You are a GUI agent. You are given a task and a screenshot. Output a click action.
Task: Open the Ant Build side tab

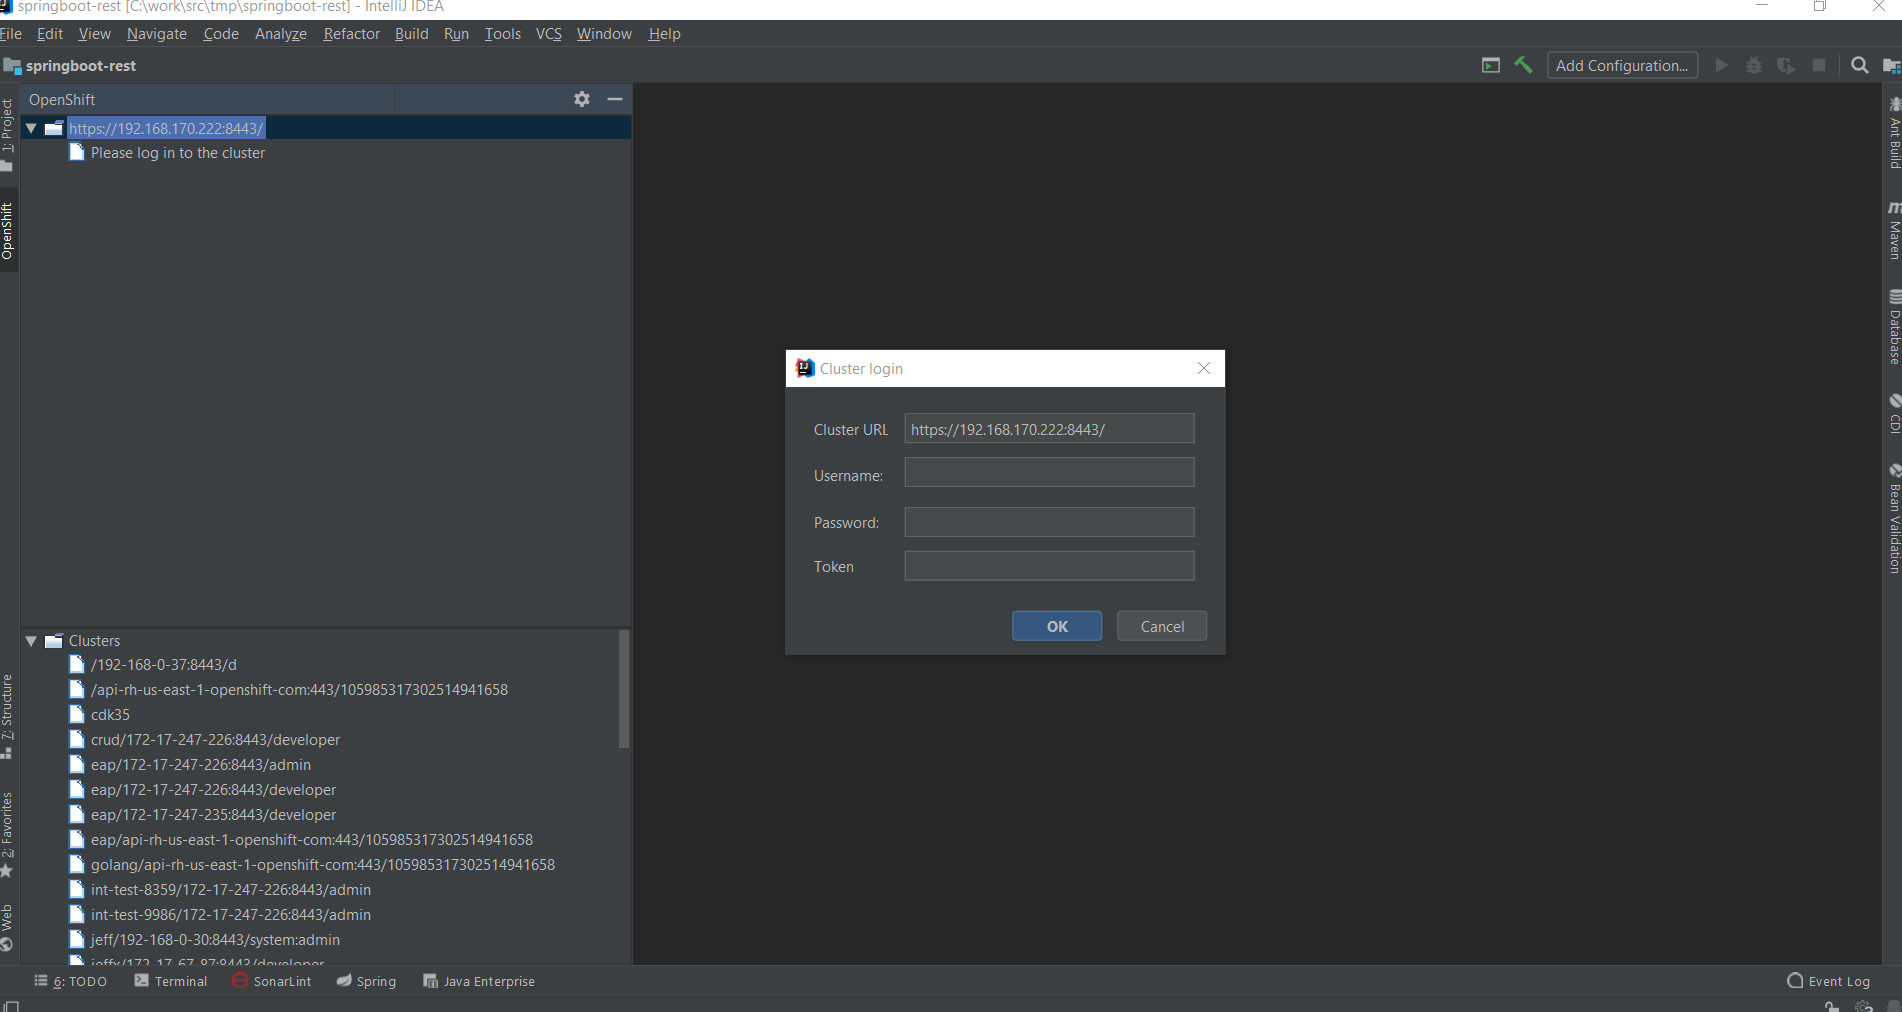[x=1894, y=132]
